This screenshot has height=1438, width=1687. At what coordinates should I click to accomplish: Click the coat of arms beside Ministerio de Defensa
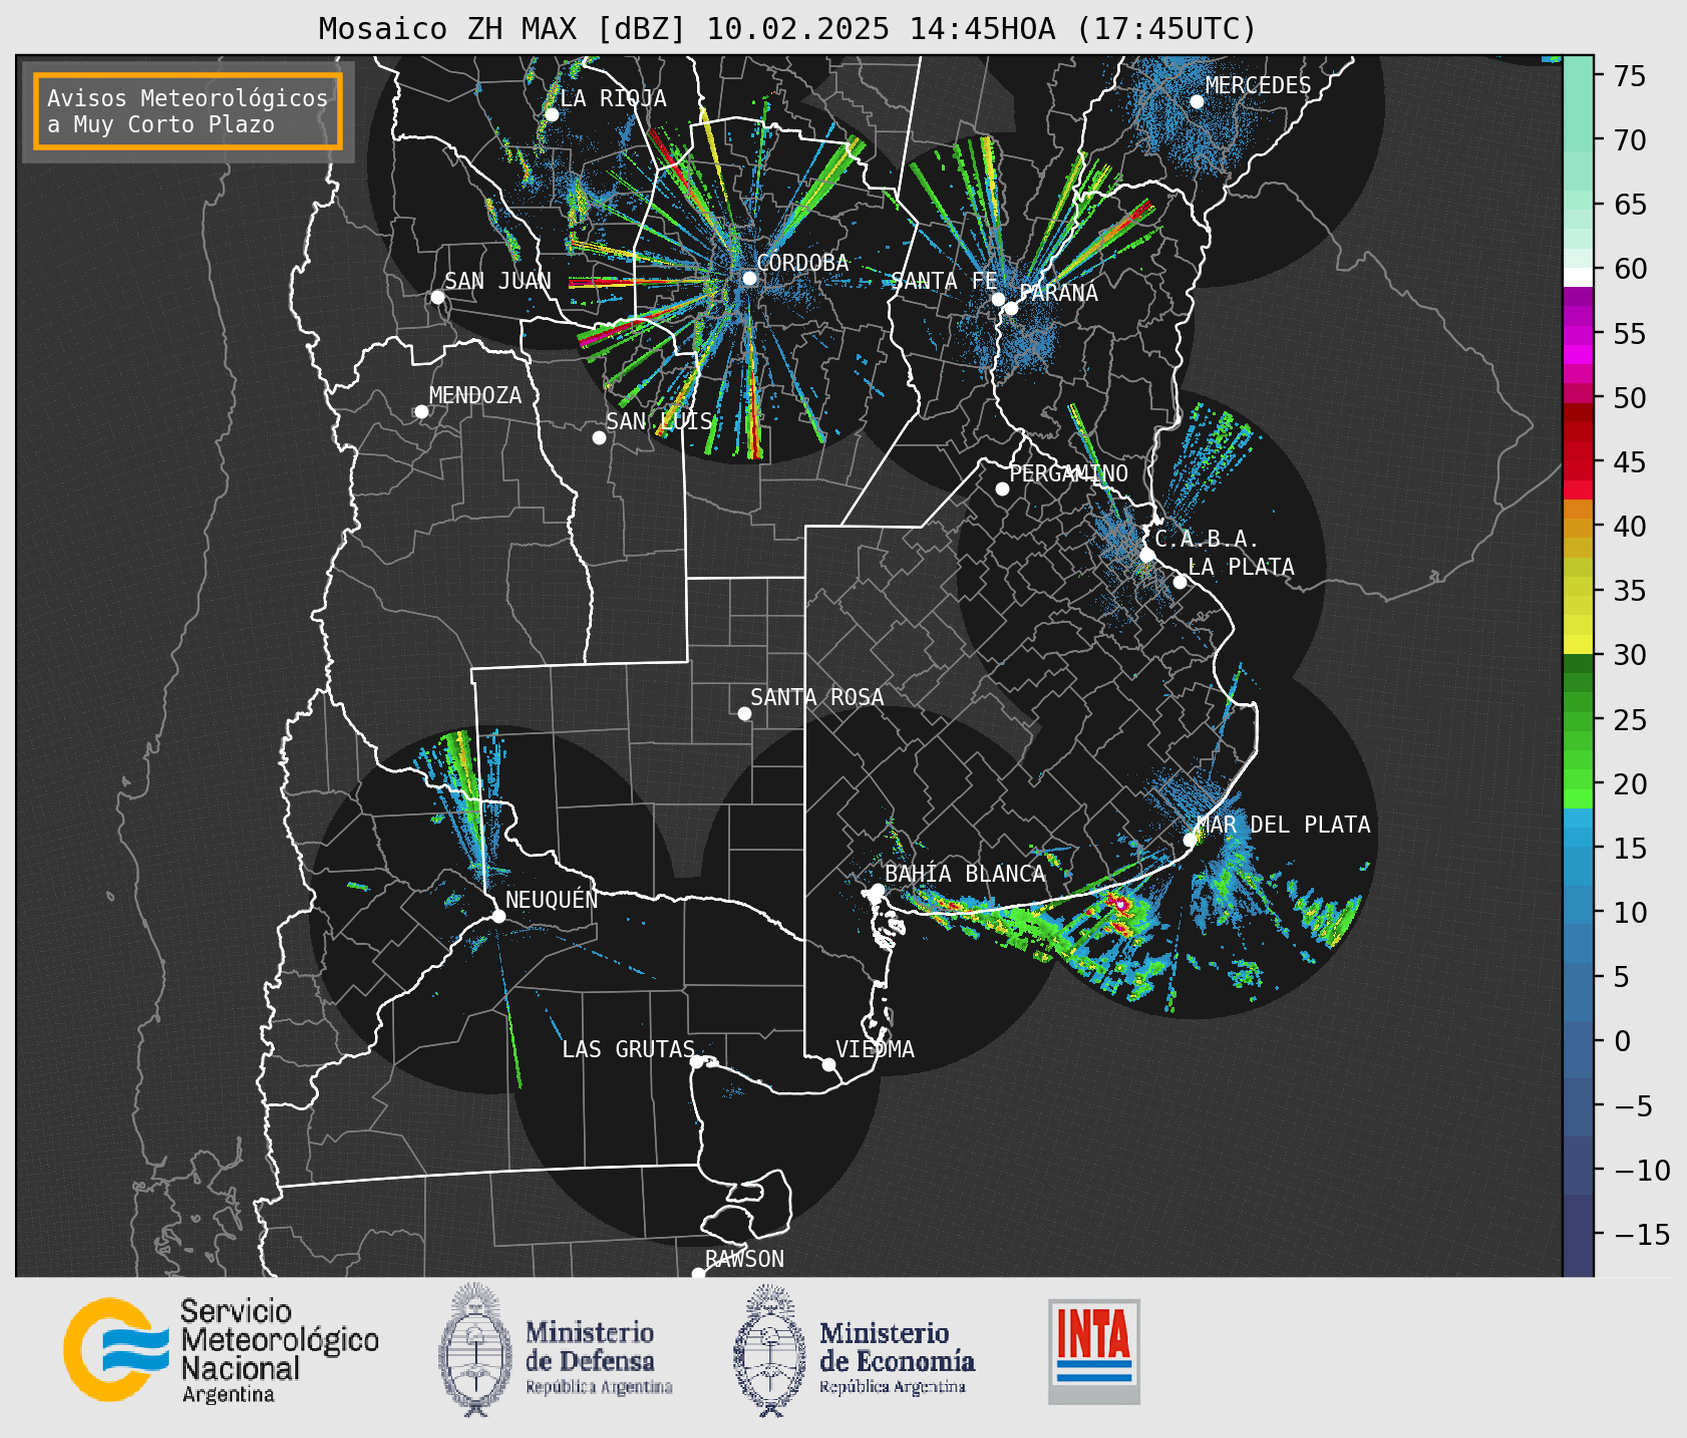[x=475, y=1350]
